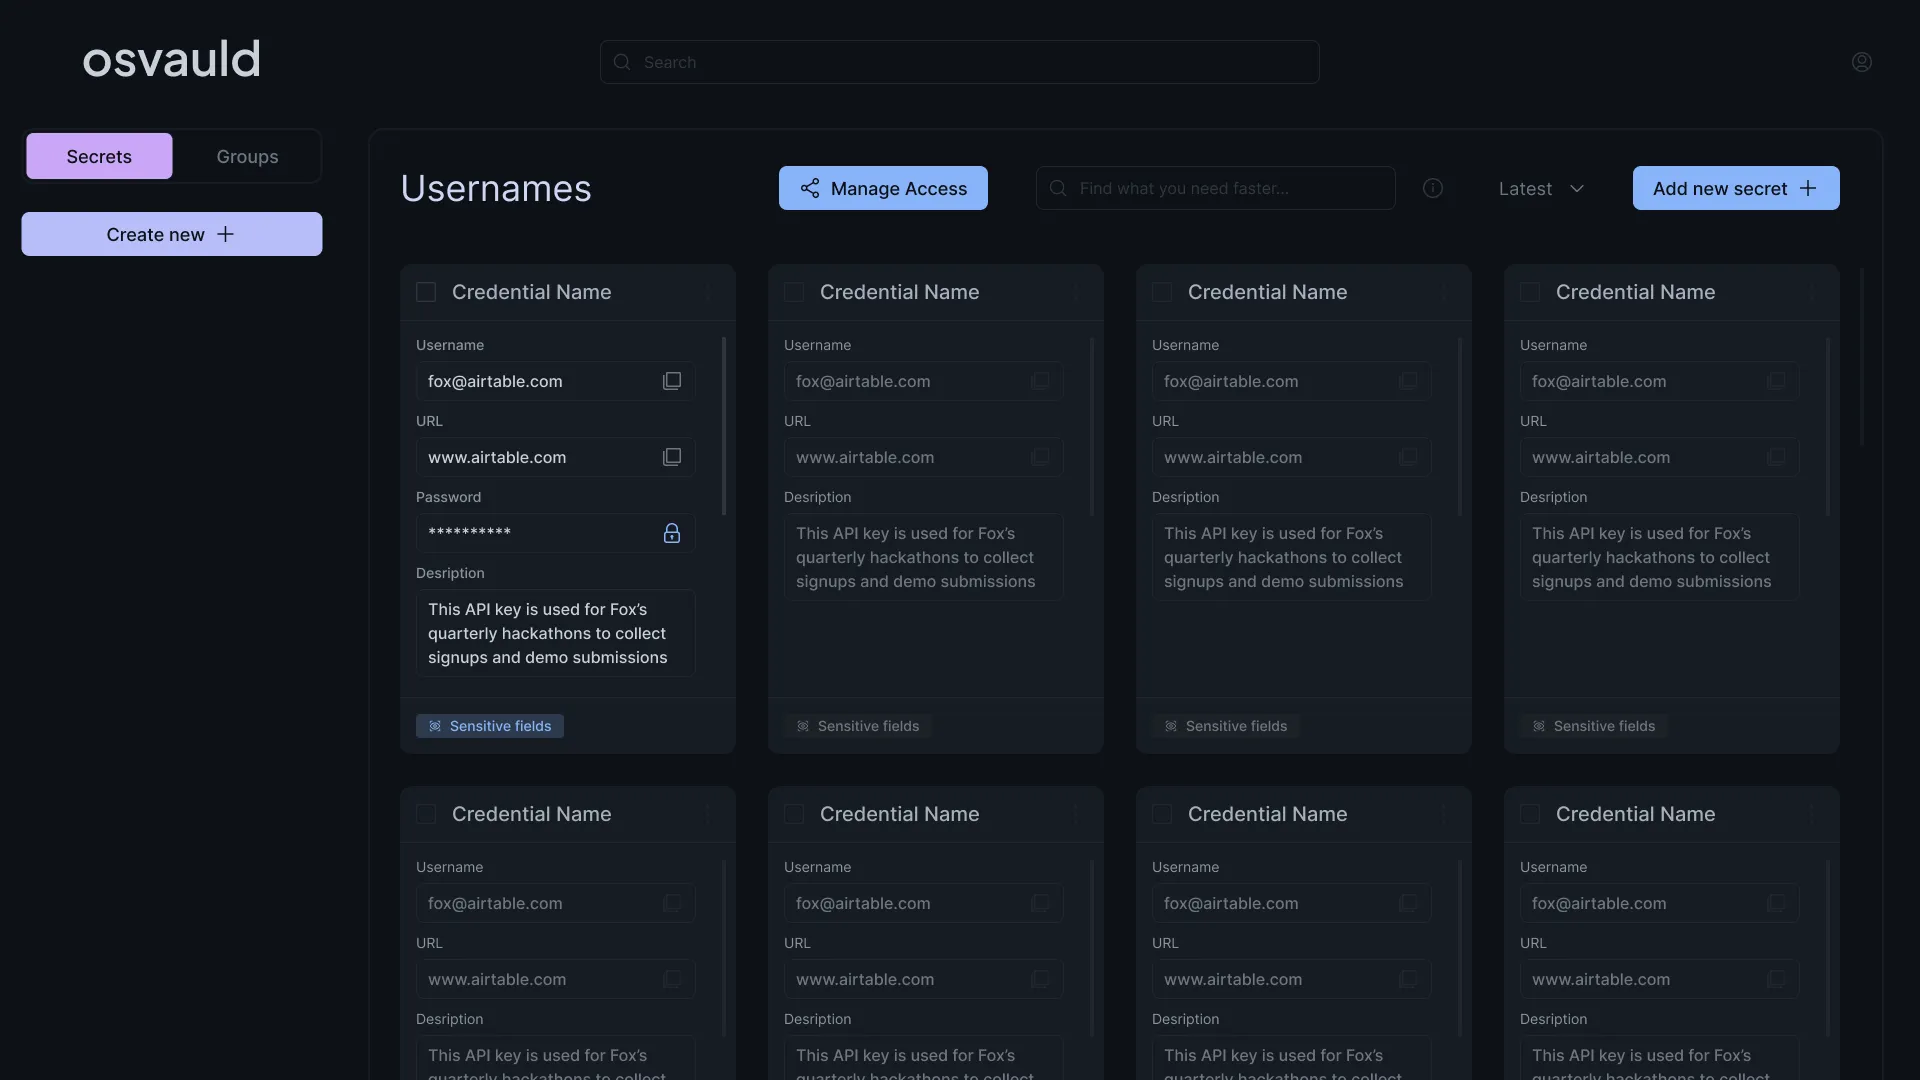
Task: Click the info icon beside Latest
Action: click(x=1433, y=188)
